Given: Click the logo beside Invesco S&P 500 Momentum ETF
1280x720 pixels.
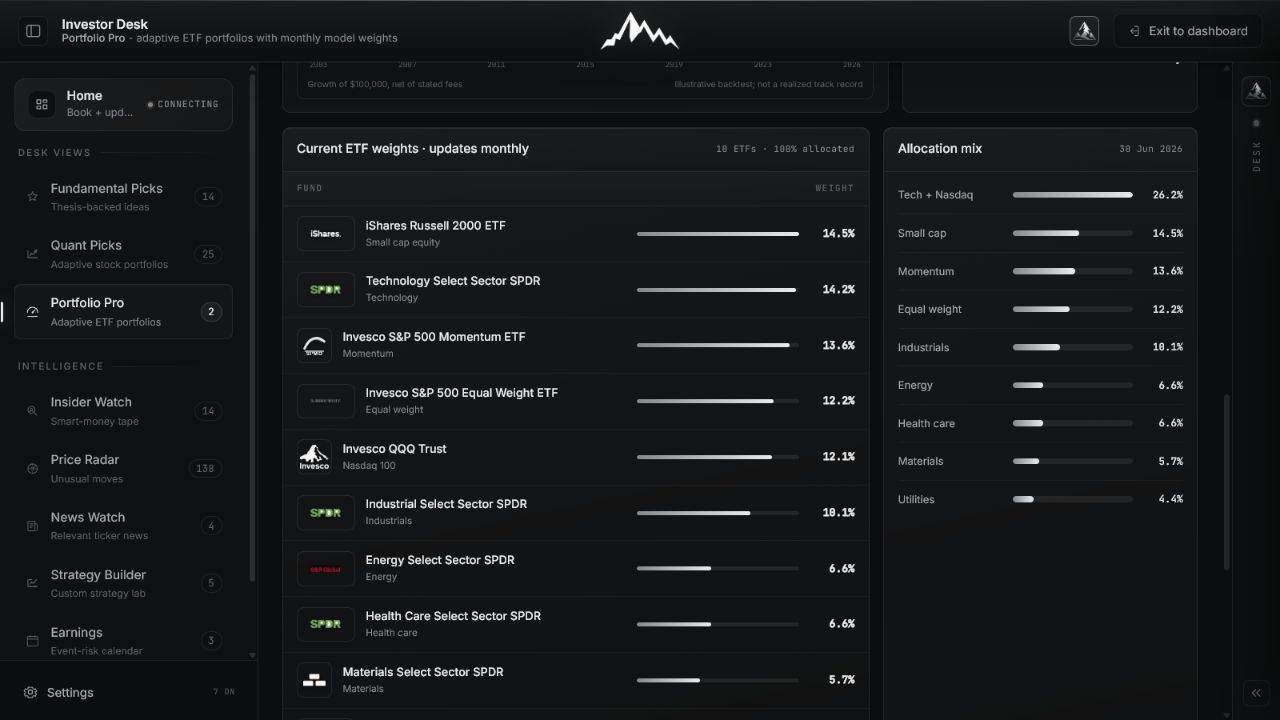Looking at the screenshot, I should [x=314, y=345].
